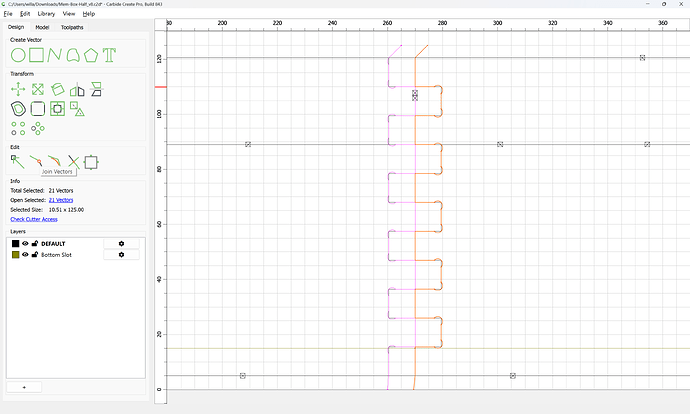This screenshot has height=414, width=690.
Task: Open settings gear for Bottom Slot layer
Action: coord(121,255)
